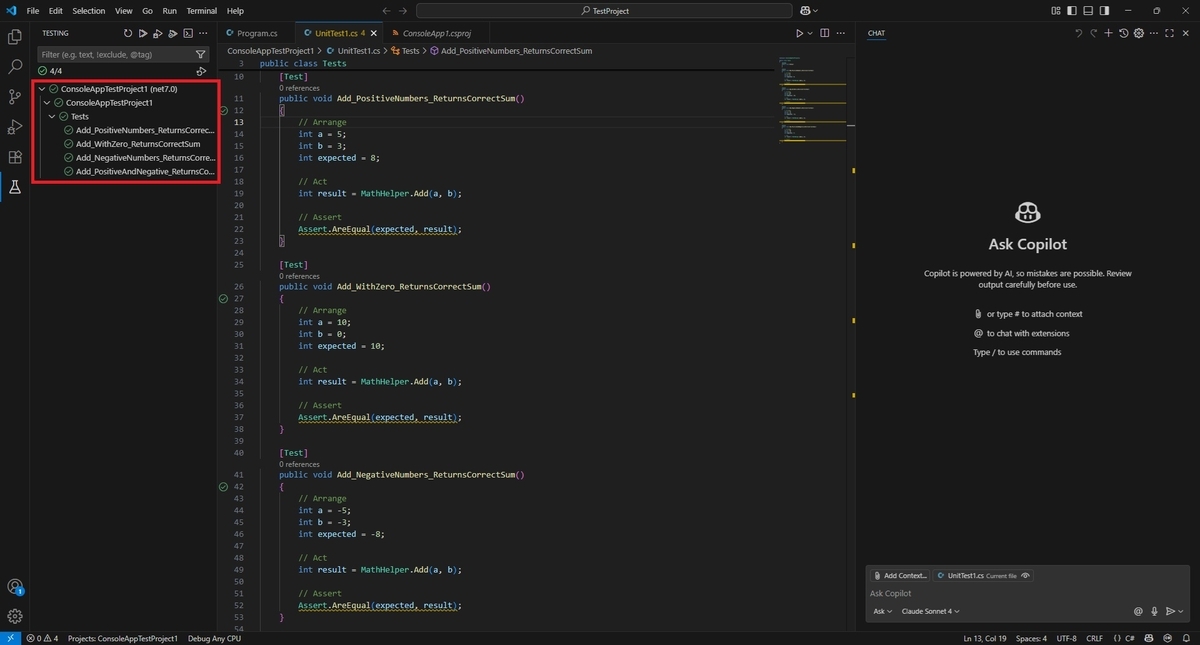Open the Terminal menu
Screen dimensions: 1200x645
point(202,11)
